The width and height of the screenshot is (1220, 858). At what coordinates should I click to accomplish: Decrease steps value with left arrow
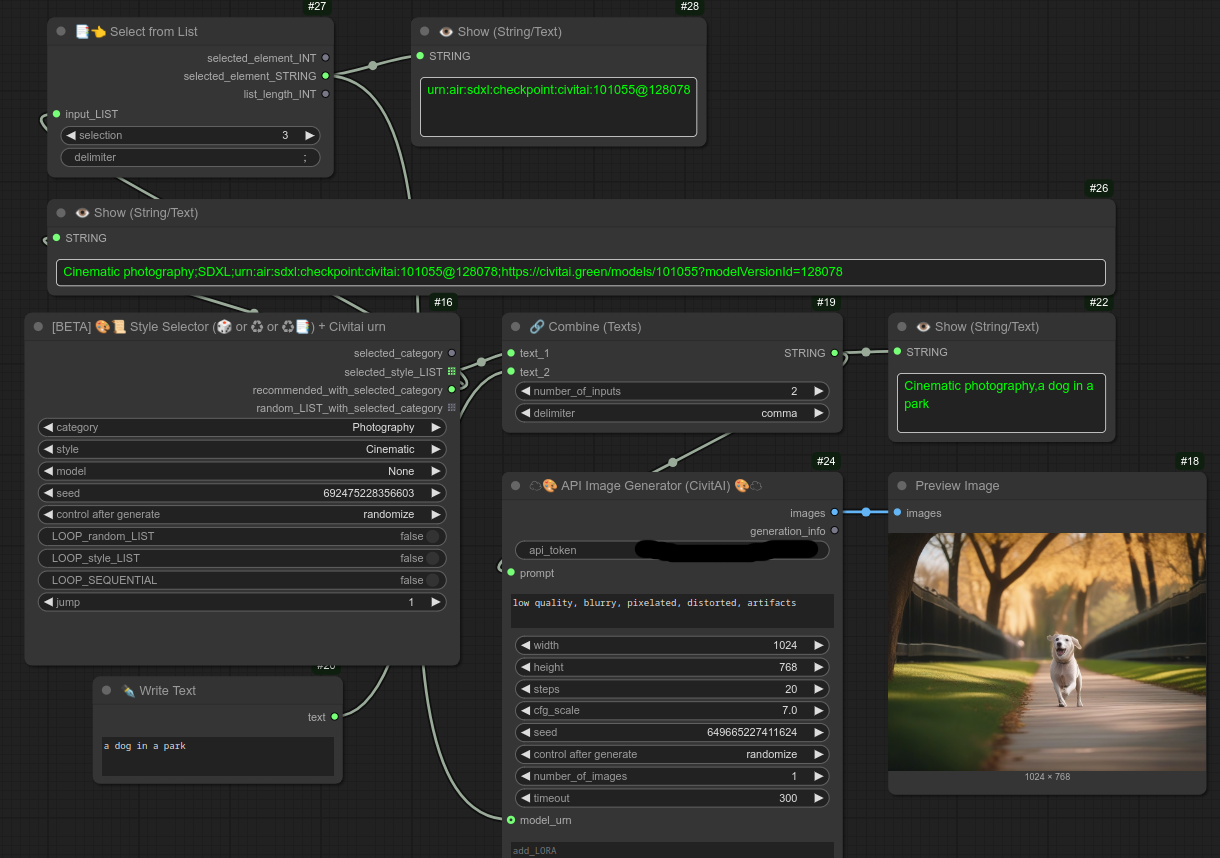pos(525,689)
